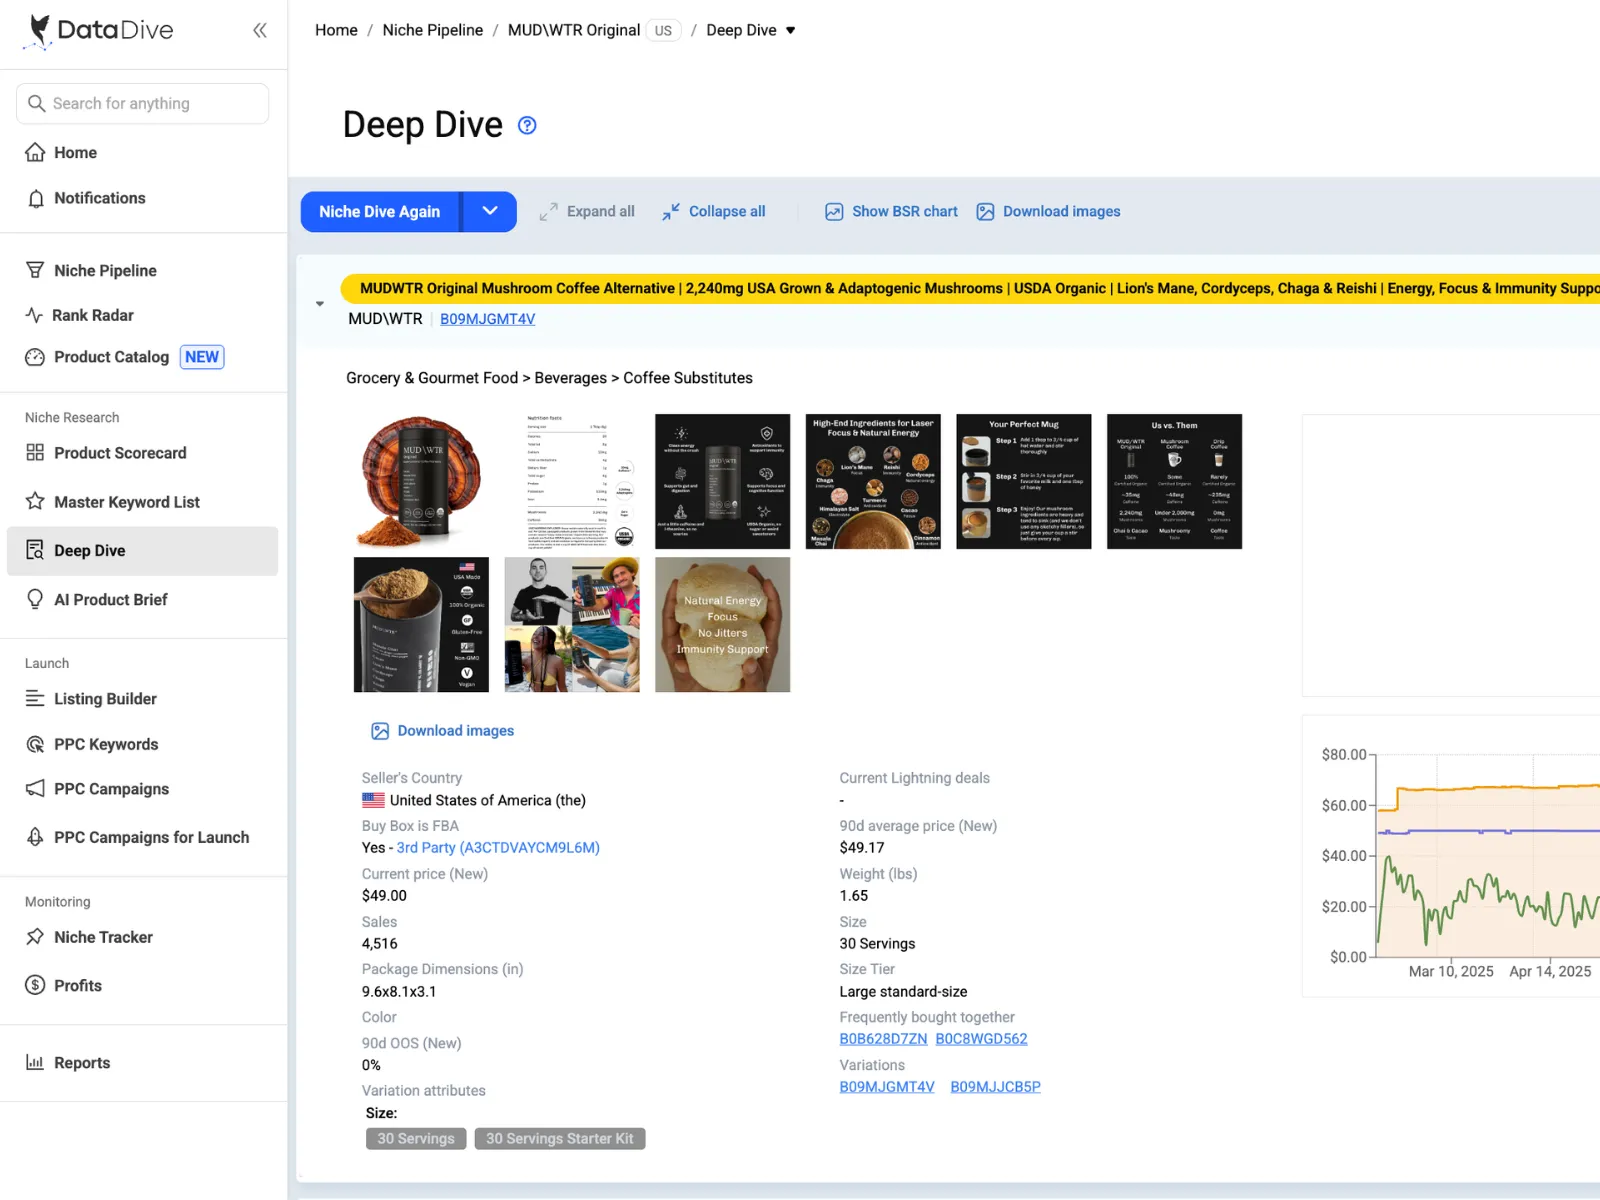Open the PPC Keywords tool
Viewport: 1600px width, 1200px height.
tap(105, 744)
